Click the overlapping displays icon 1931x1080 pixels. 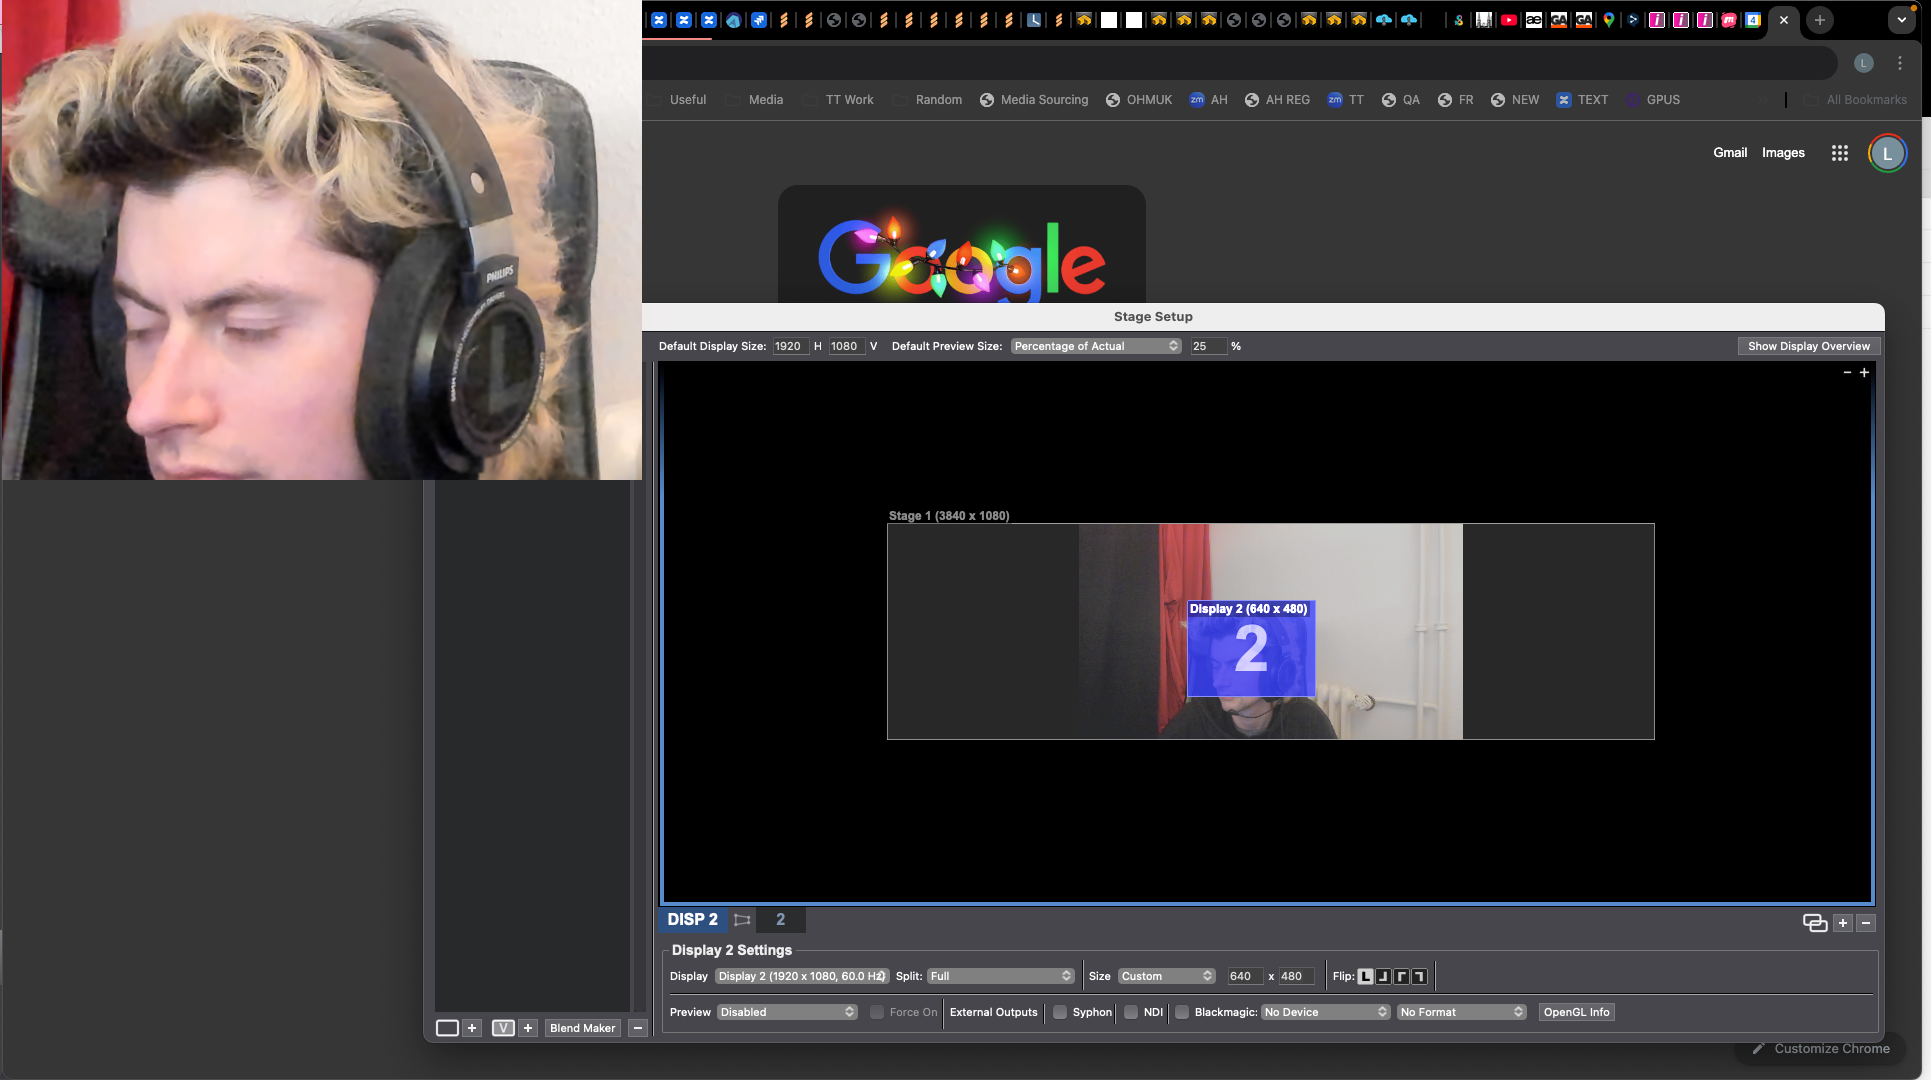click(x=1814, y=922)
